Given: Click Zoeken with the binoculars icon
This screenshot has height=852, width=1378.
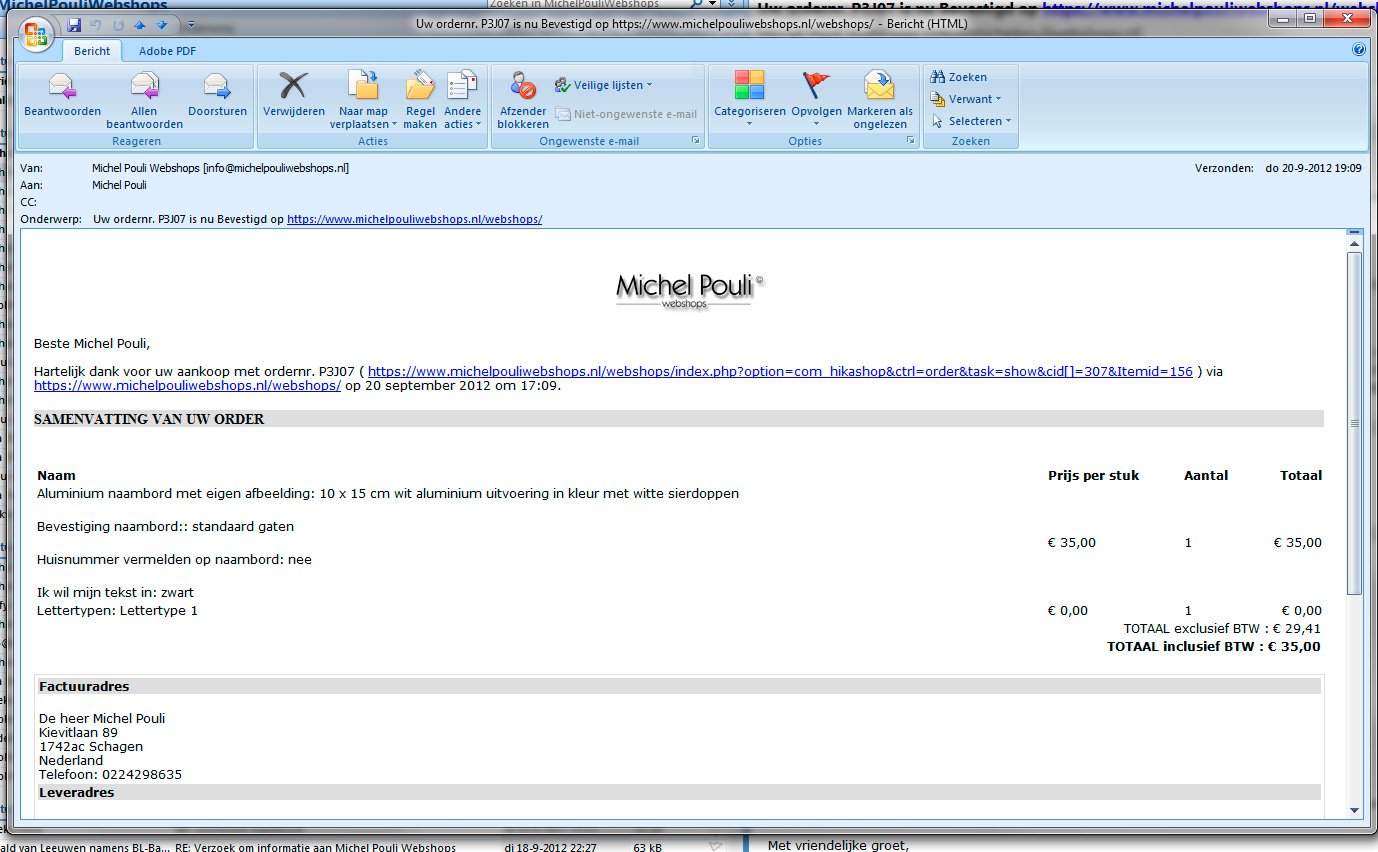Looking at the screenshot, I should coord(958,77).
